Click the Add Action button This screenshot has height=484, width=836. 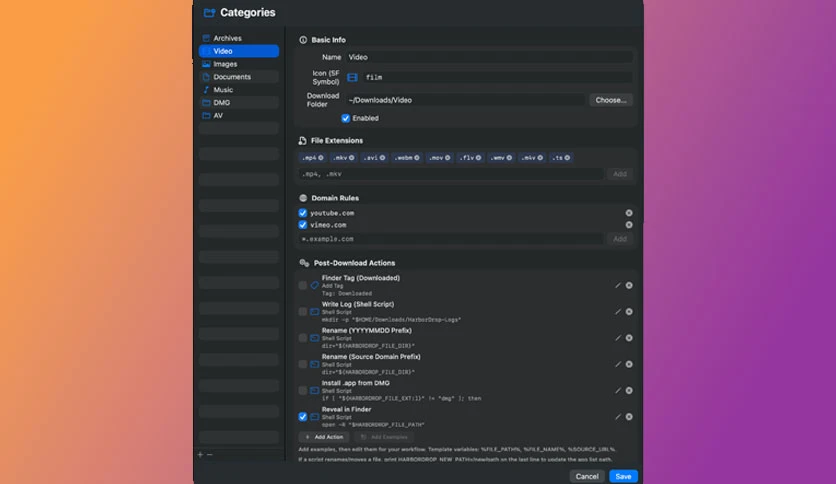click(x=324, y=437)
